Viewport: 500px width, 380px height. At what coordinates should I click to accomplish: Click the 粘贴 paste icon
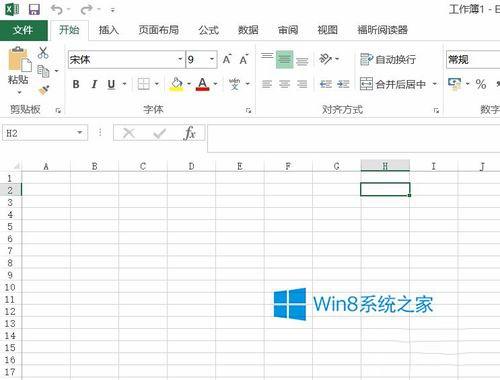[19, 59]
